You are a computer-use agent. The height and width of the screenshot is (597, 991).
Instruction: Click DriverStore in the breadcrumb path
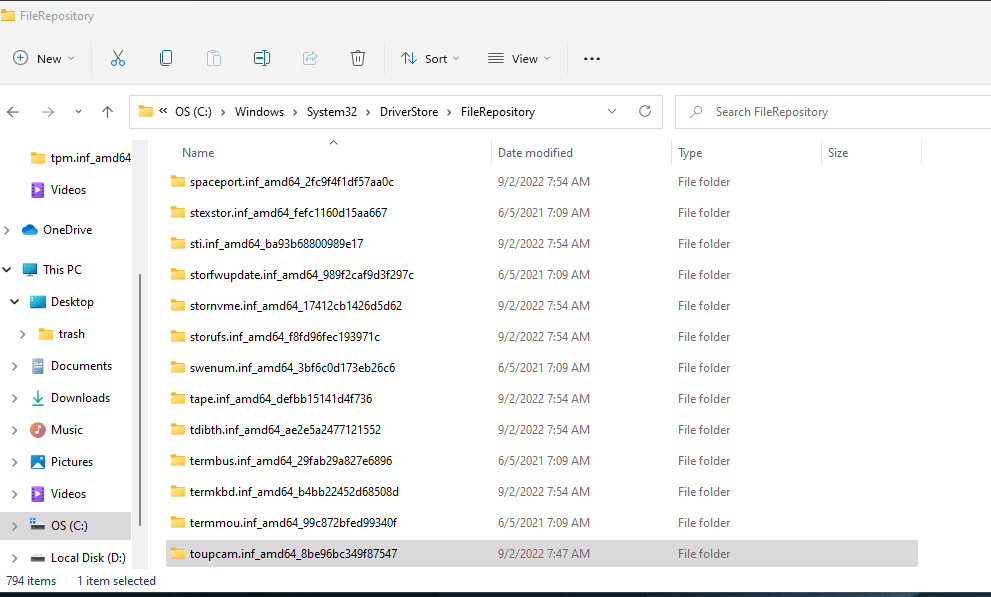click(x=409, y=112)
